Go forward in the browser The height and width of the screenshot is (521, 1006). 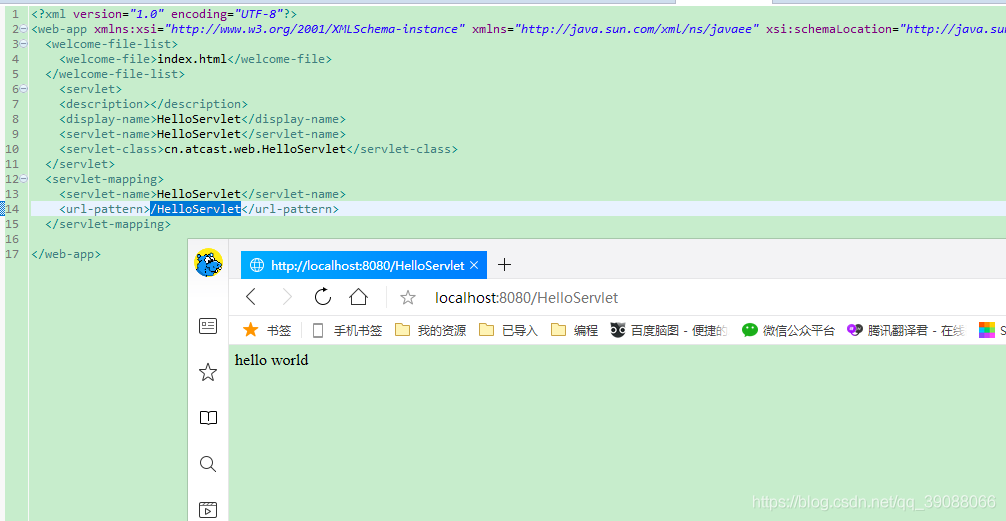[287, 297]
